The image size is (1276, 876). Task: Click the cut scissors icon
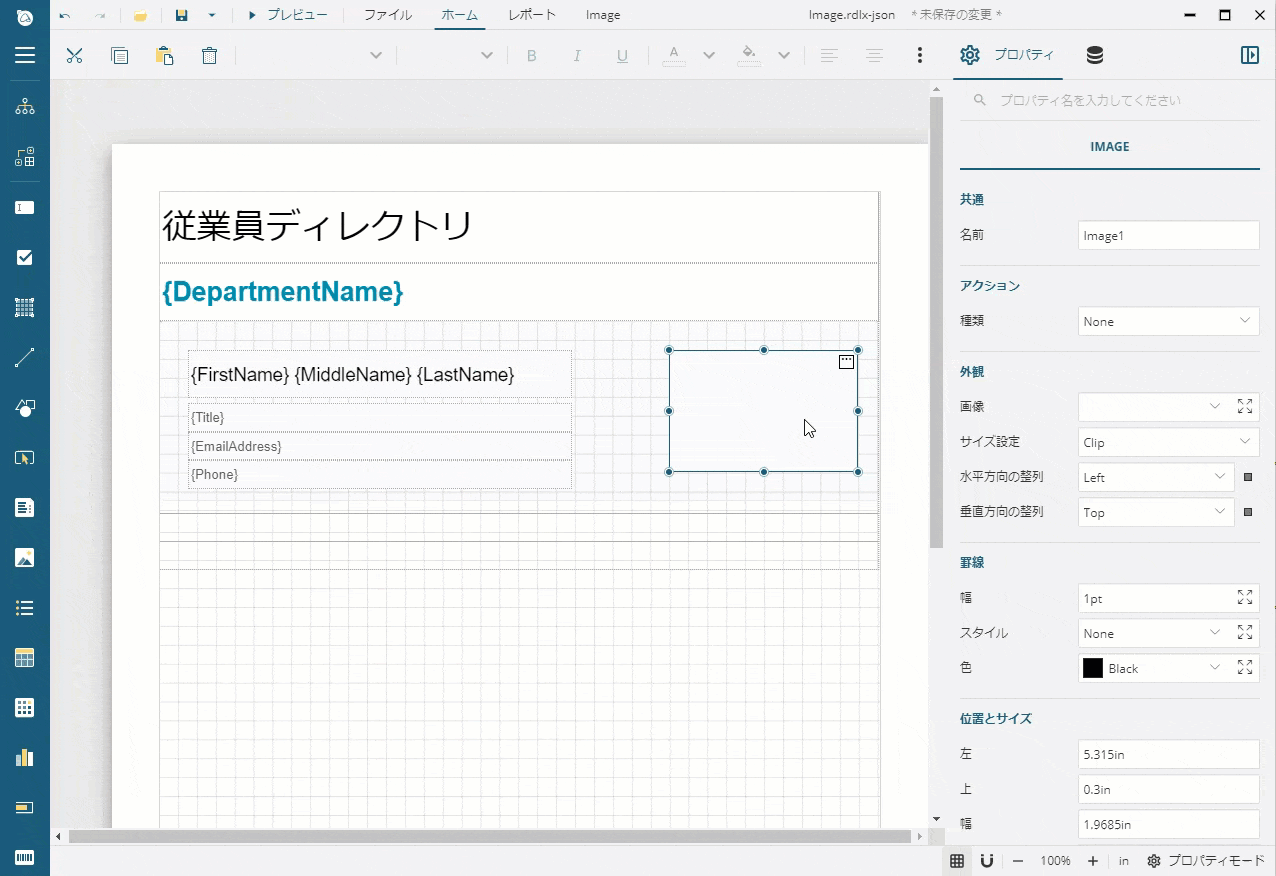[74, 56]
